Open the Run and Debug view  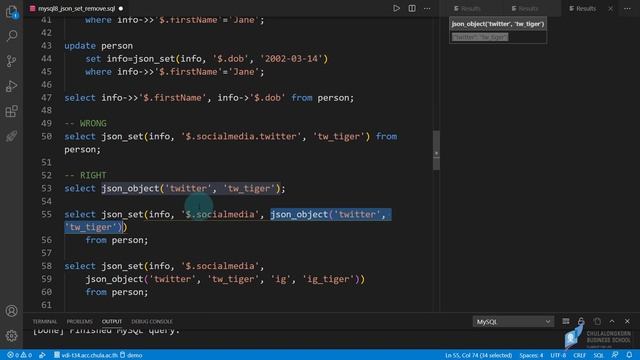pyautogui.click(x=11, y=86)
